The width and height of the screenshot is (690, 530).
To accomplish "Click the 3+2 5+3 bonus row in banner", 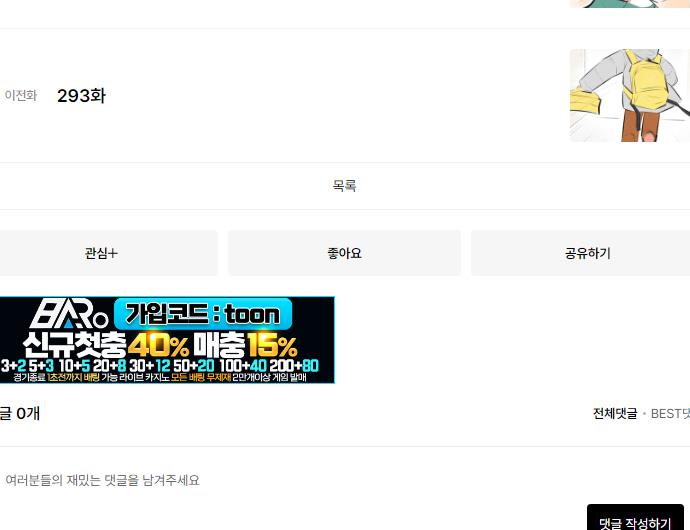I will [160, 365].
